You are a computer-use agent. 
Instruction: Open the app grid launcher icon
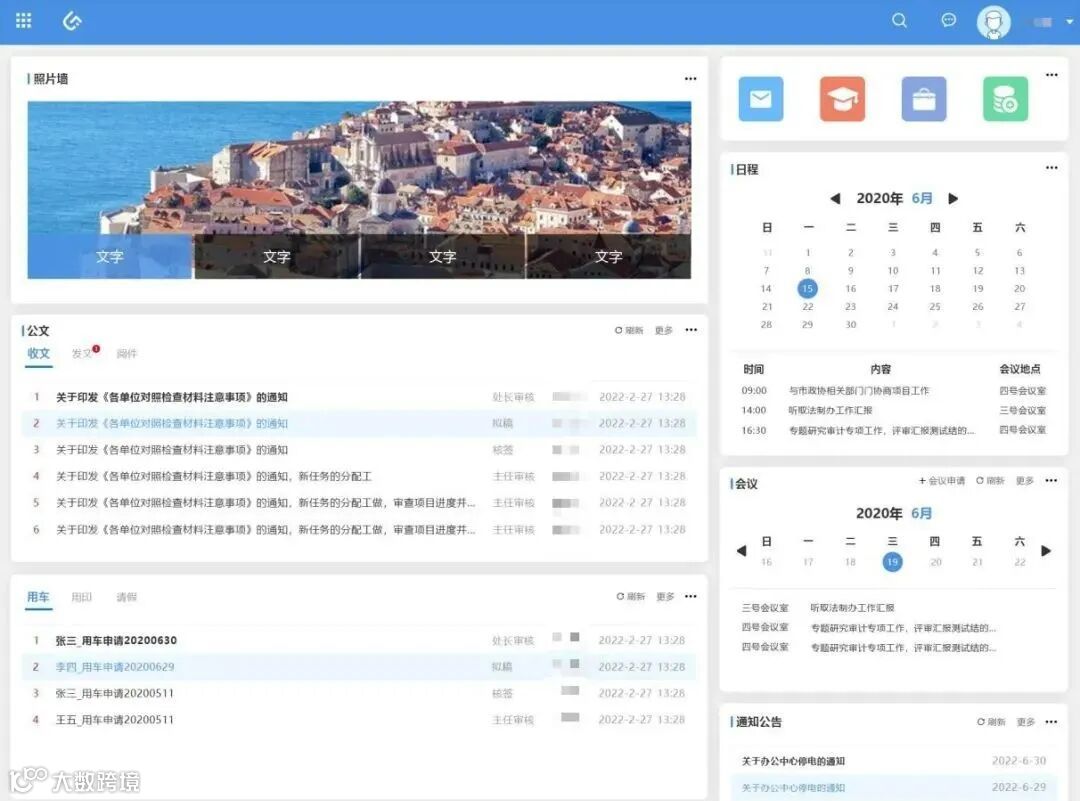pyautogui.click(x=23, y=21)
